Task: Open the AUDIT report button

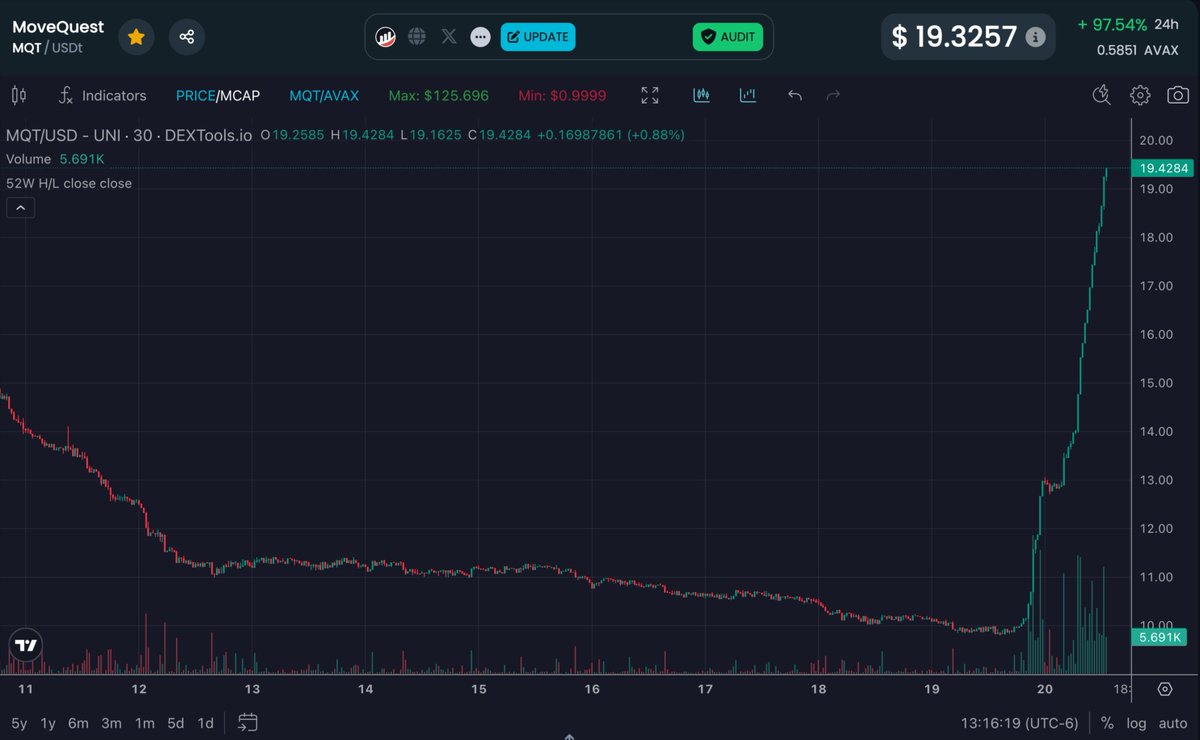Action: point(728,37)
